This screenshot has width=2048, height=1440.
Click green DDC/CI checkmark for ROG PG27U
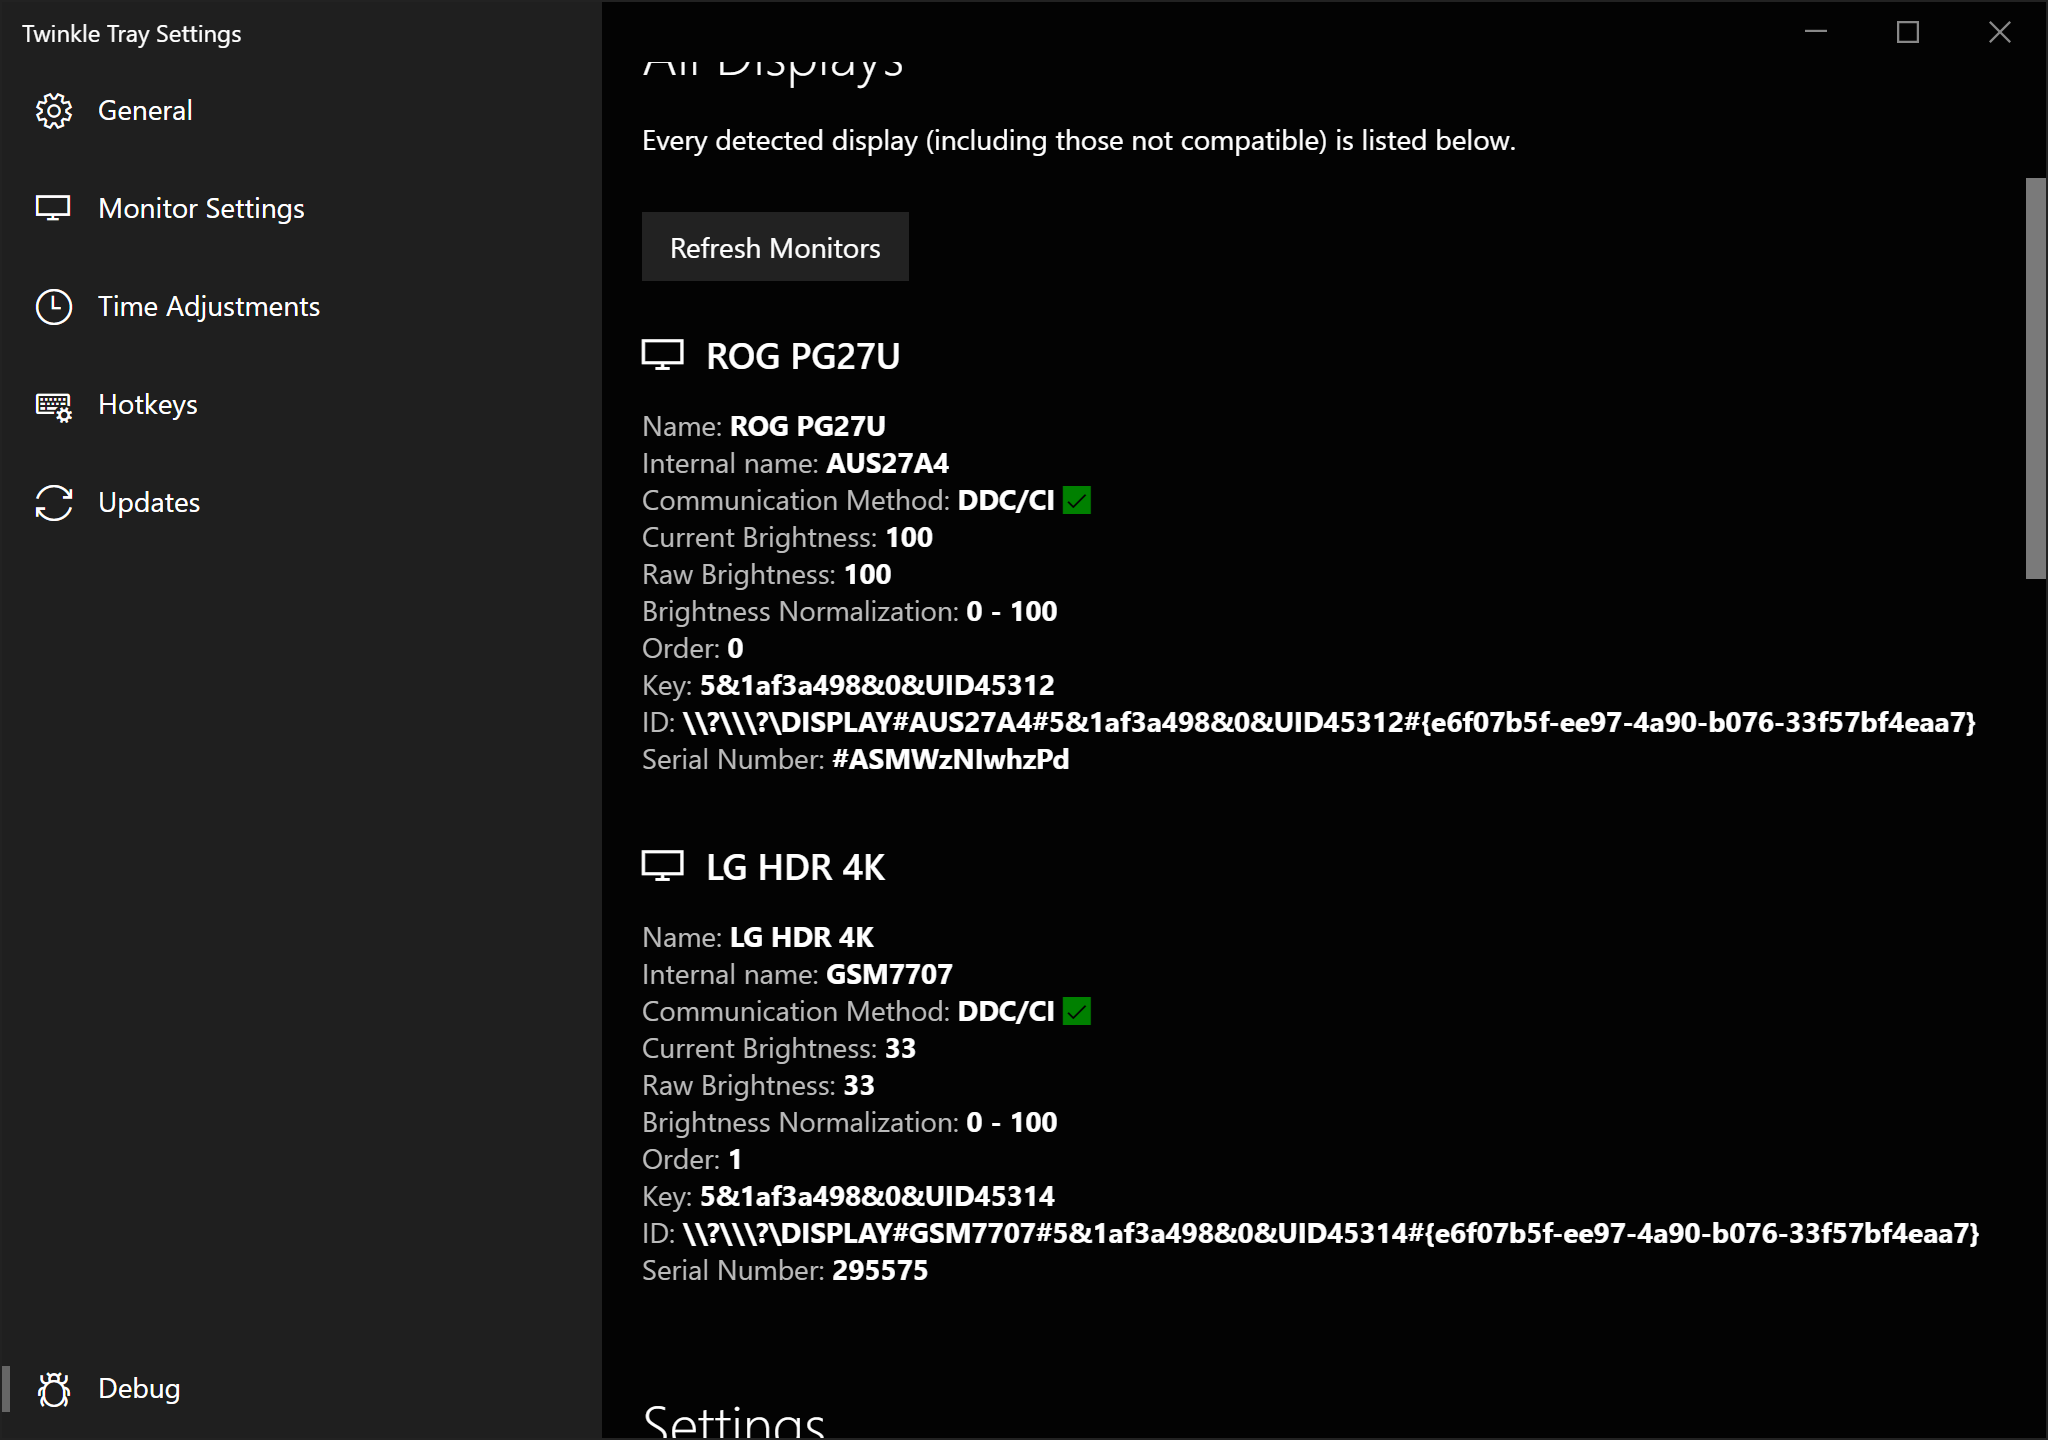click(x=1077, y=500)
